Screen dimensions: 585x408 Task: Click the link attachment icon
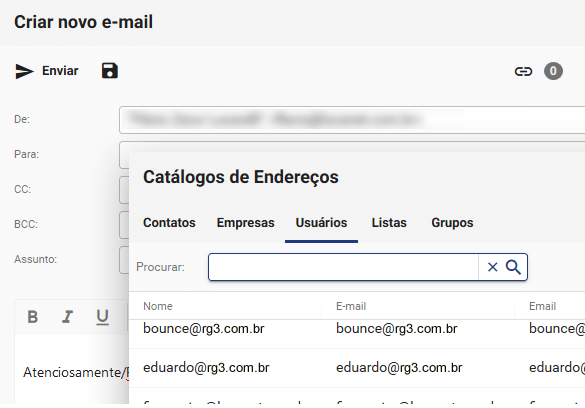tap(523, 71)
